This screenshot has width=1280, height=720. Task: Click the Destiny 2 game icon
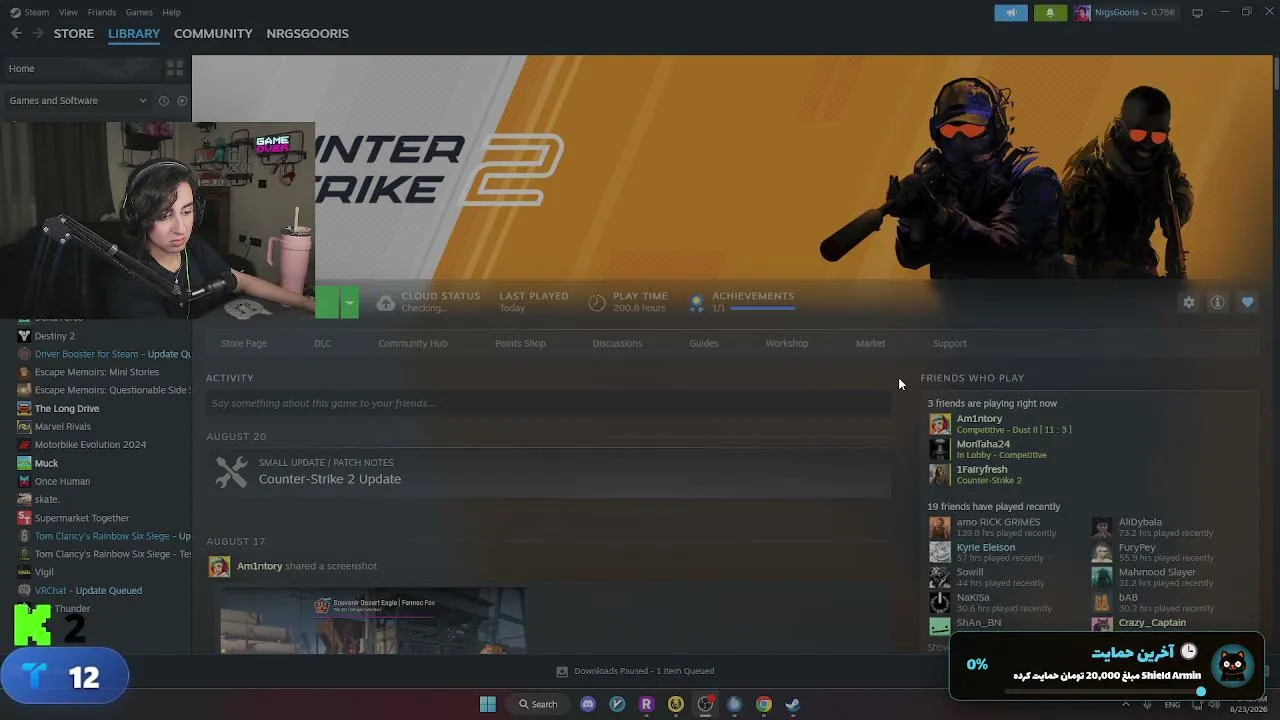point(24,336)
